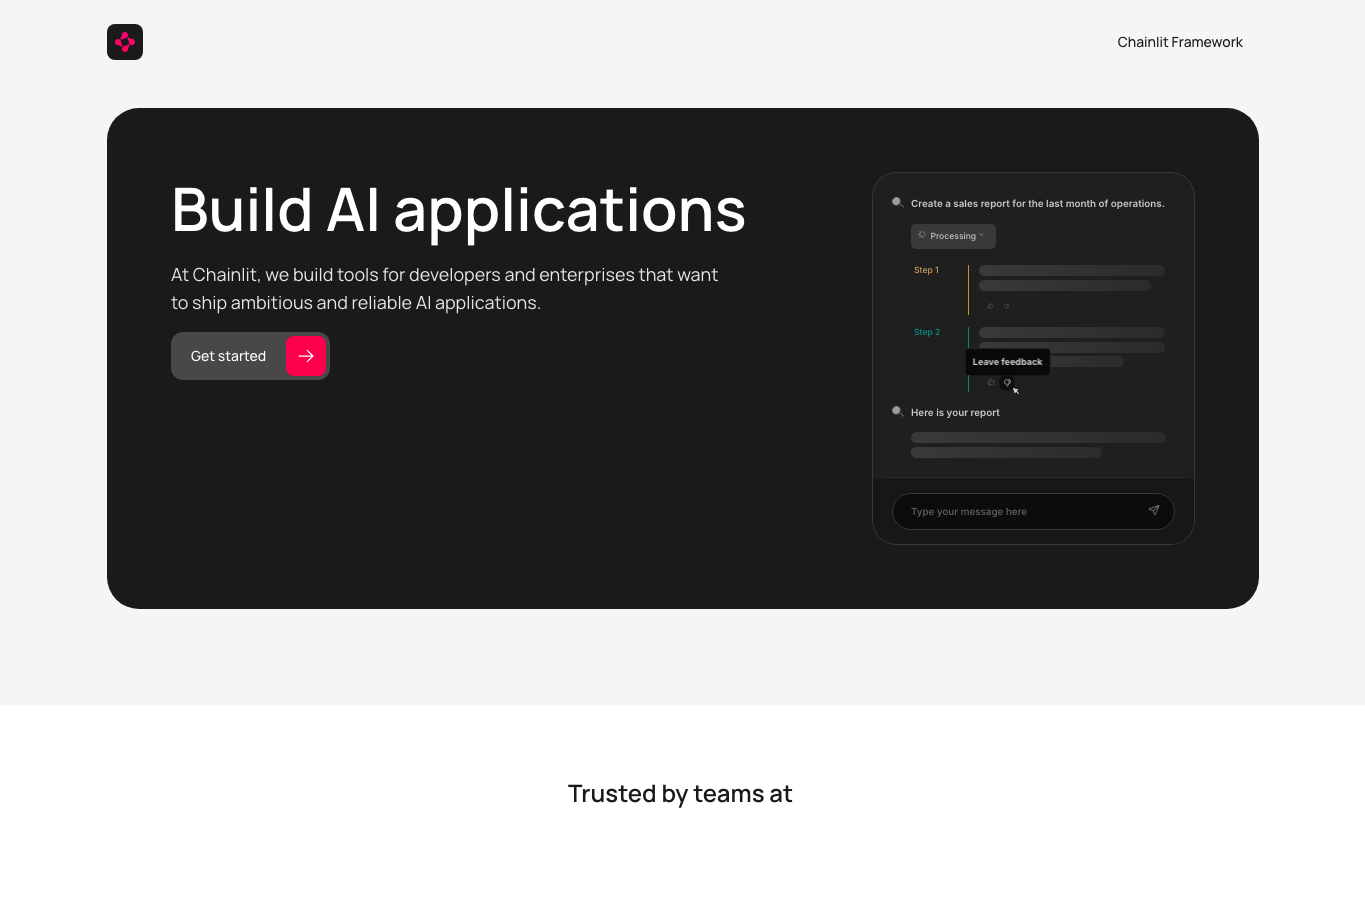Click the 'Here is your report' text
Screen dimensions: 1365x900
tap(955, 412)
